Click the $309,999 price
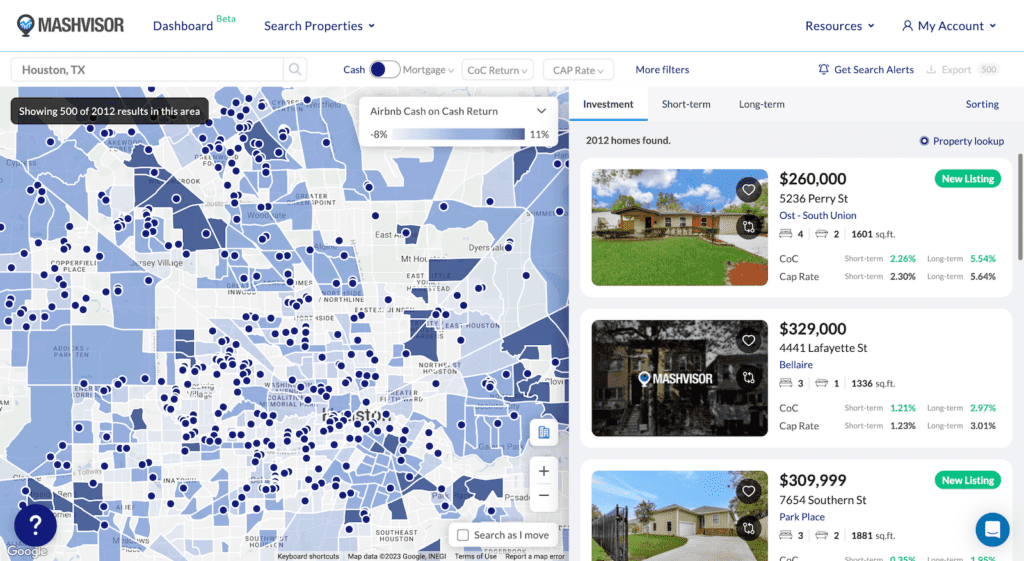The image size is (1024, 561). tap(812, 480)
